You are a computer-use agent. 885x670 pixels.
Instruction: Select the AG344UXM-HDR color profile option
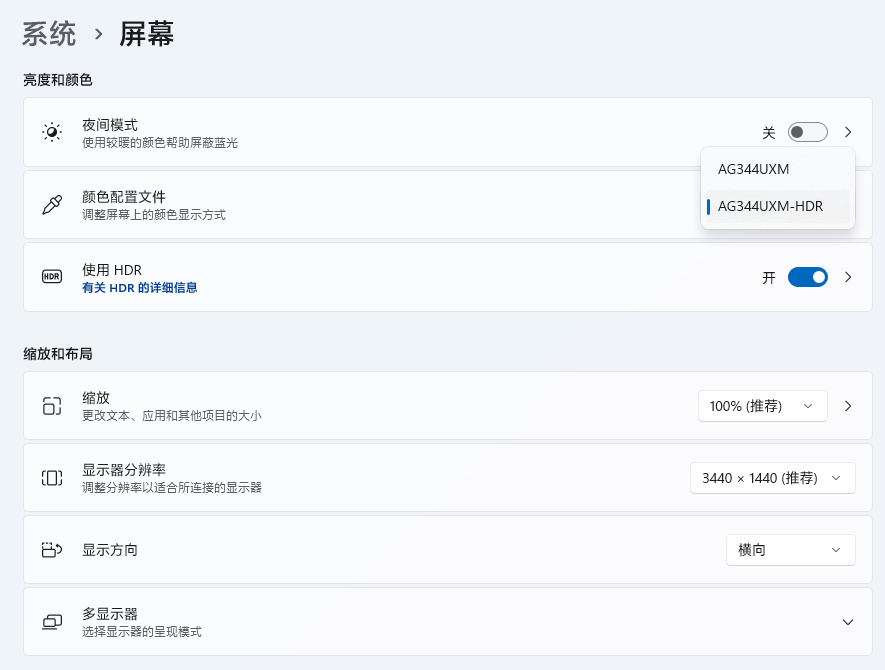tap(778, 207)
